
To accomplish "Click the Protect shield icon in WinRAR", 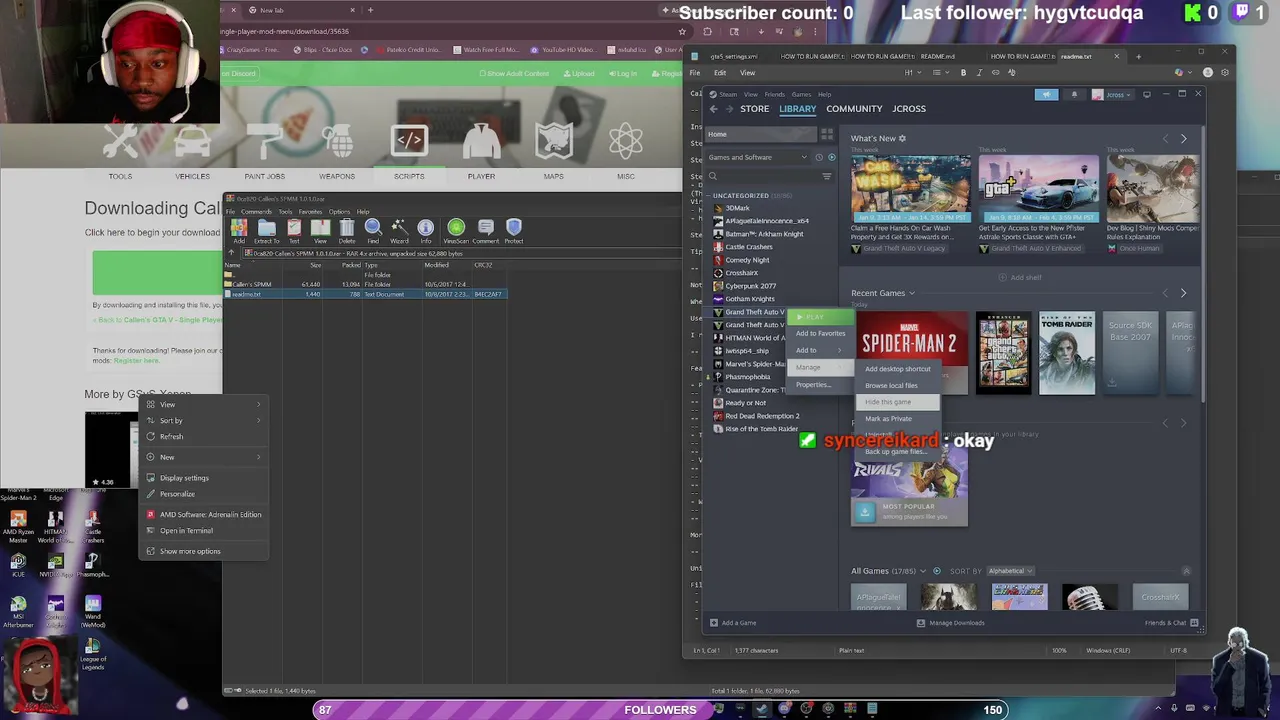I will pos(514,231).
